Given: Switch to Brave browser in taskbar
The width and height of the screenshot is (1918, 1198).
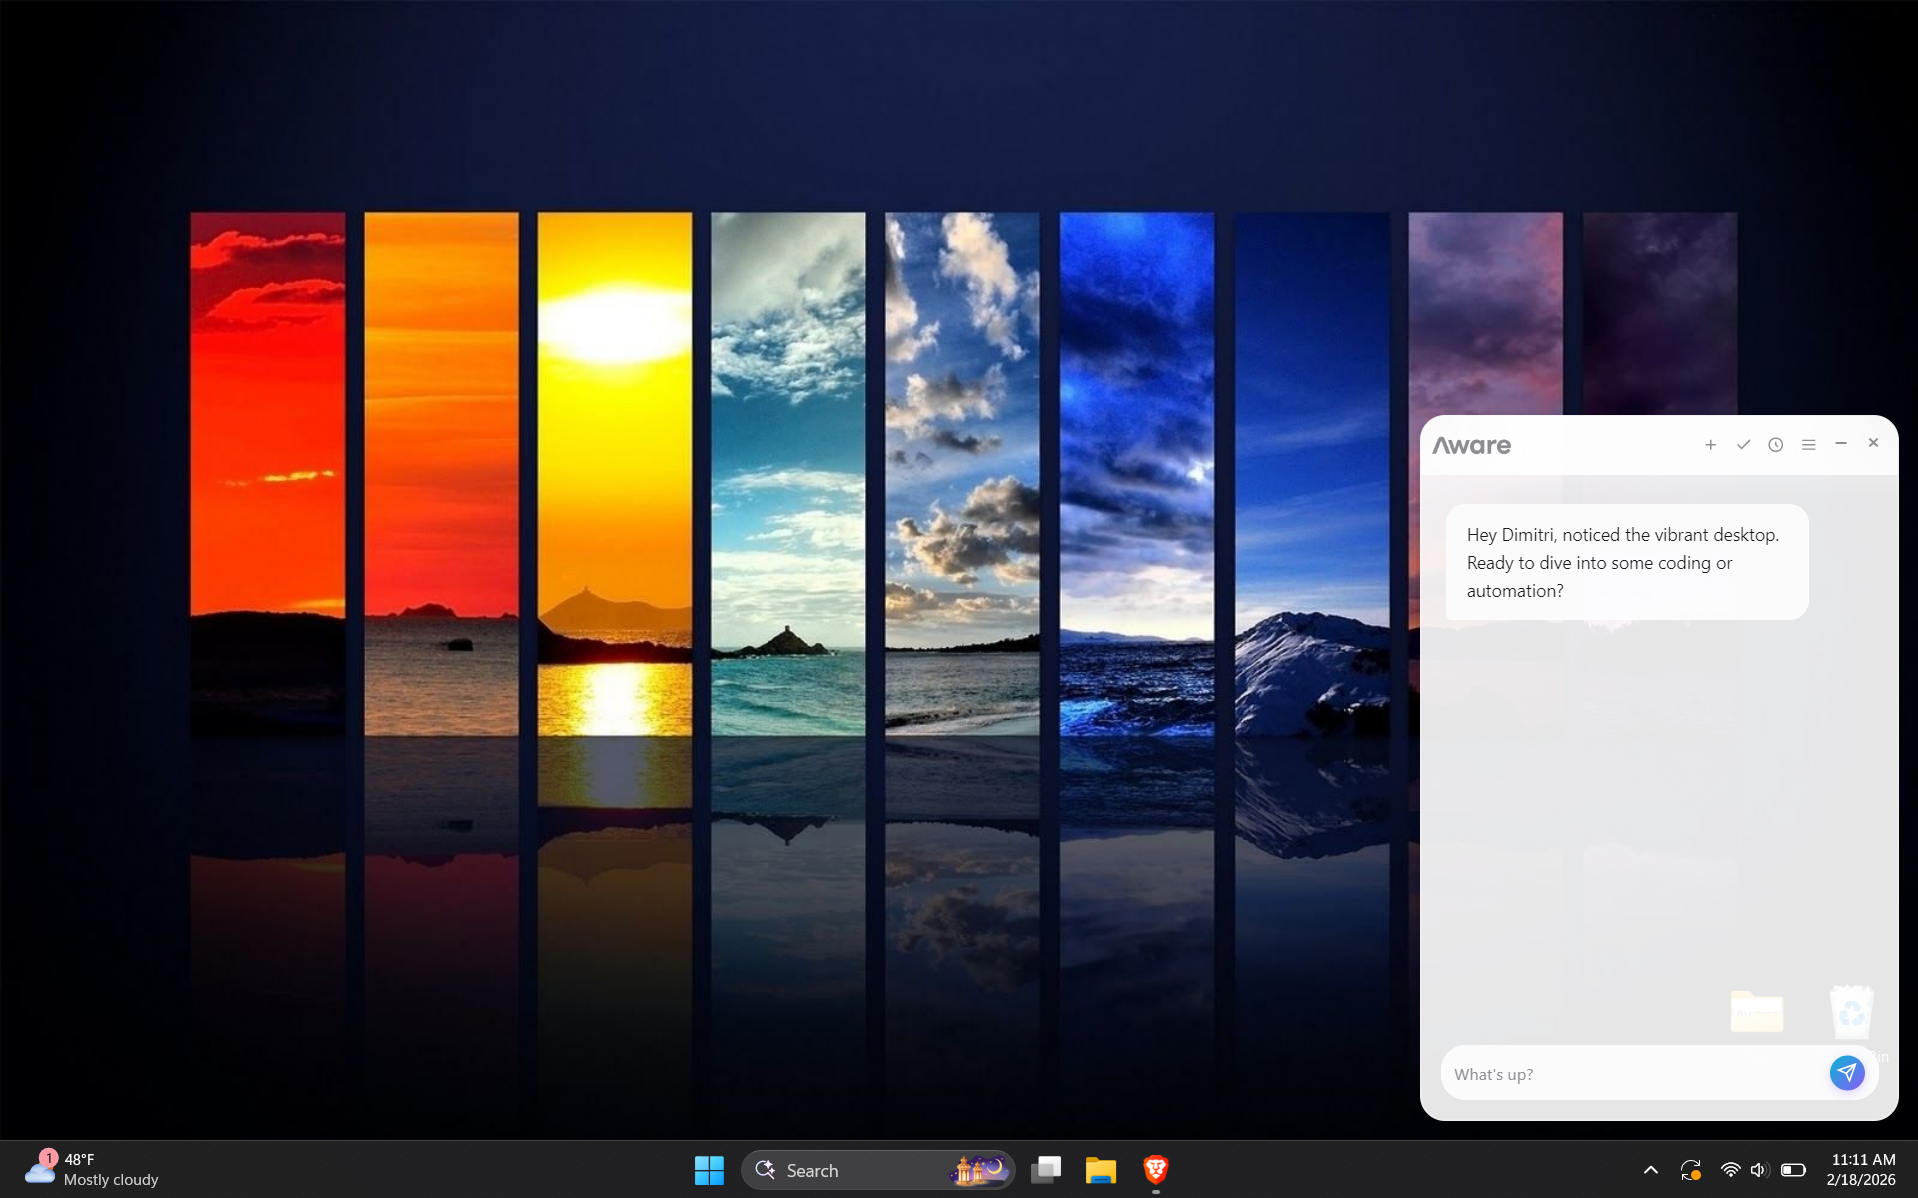Looking at the screenshot, I should [x=1155, y=1170].
